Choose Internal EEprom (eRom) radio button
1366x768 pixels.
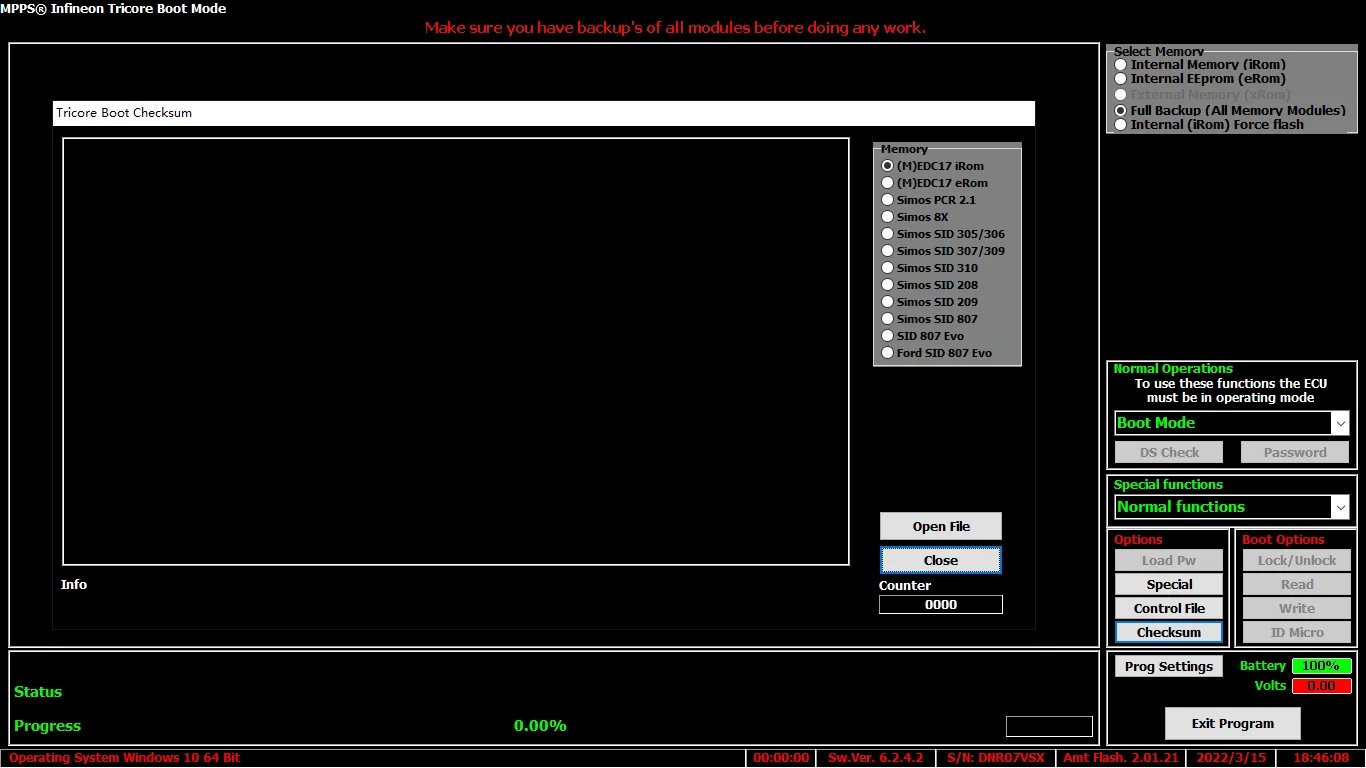tap(1121, 79)
